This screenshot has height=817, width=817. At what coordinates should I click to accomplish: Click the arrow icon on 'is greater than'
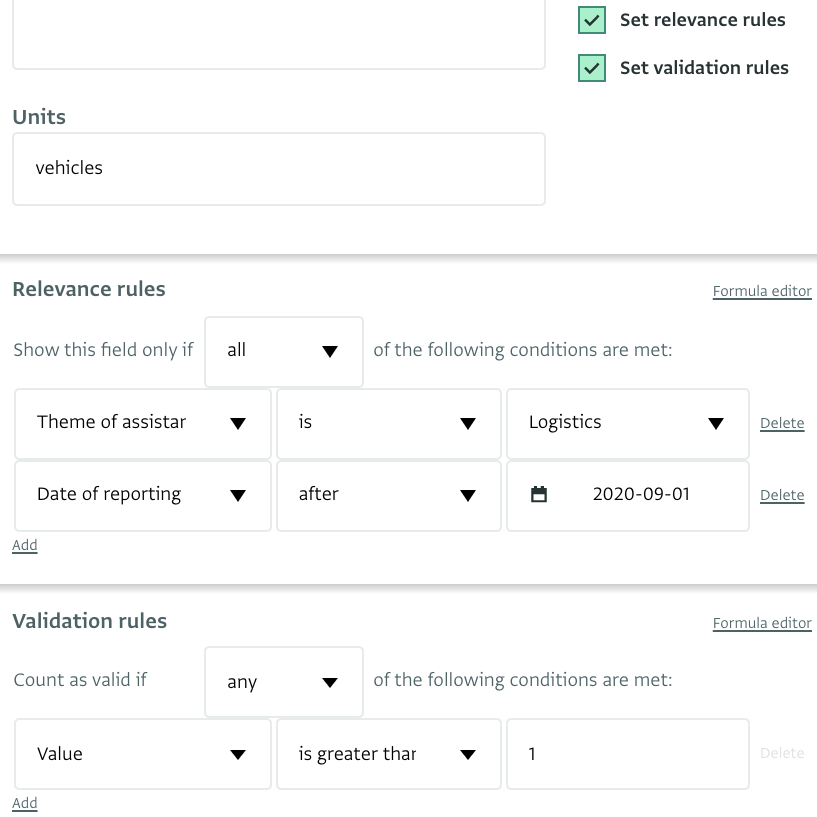click(467, 754)
